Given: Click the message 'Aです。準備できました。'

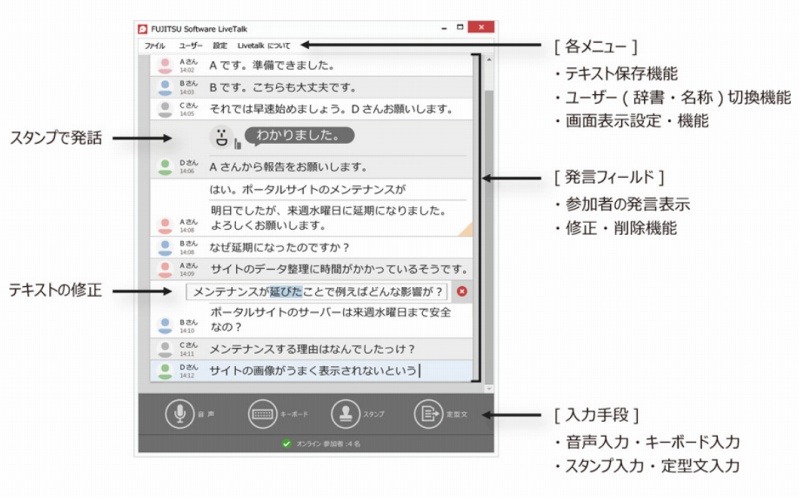Looking at the screenshot, I should 272,65.
